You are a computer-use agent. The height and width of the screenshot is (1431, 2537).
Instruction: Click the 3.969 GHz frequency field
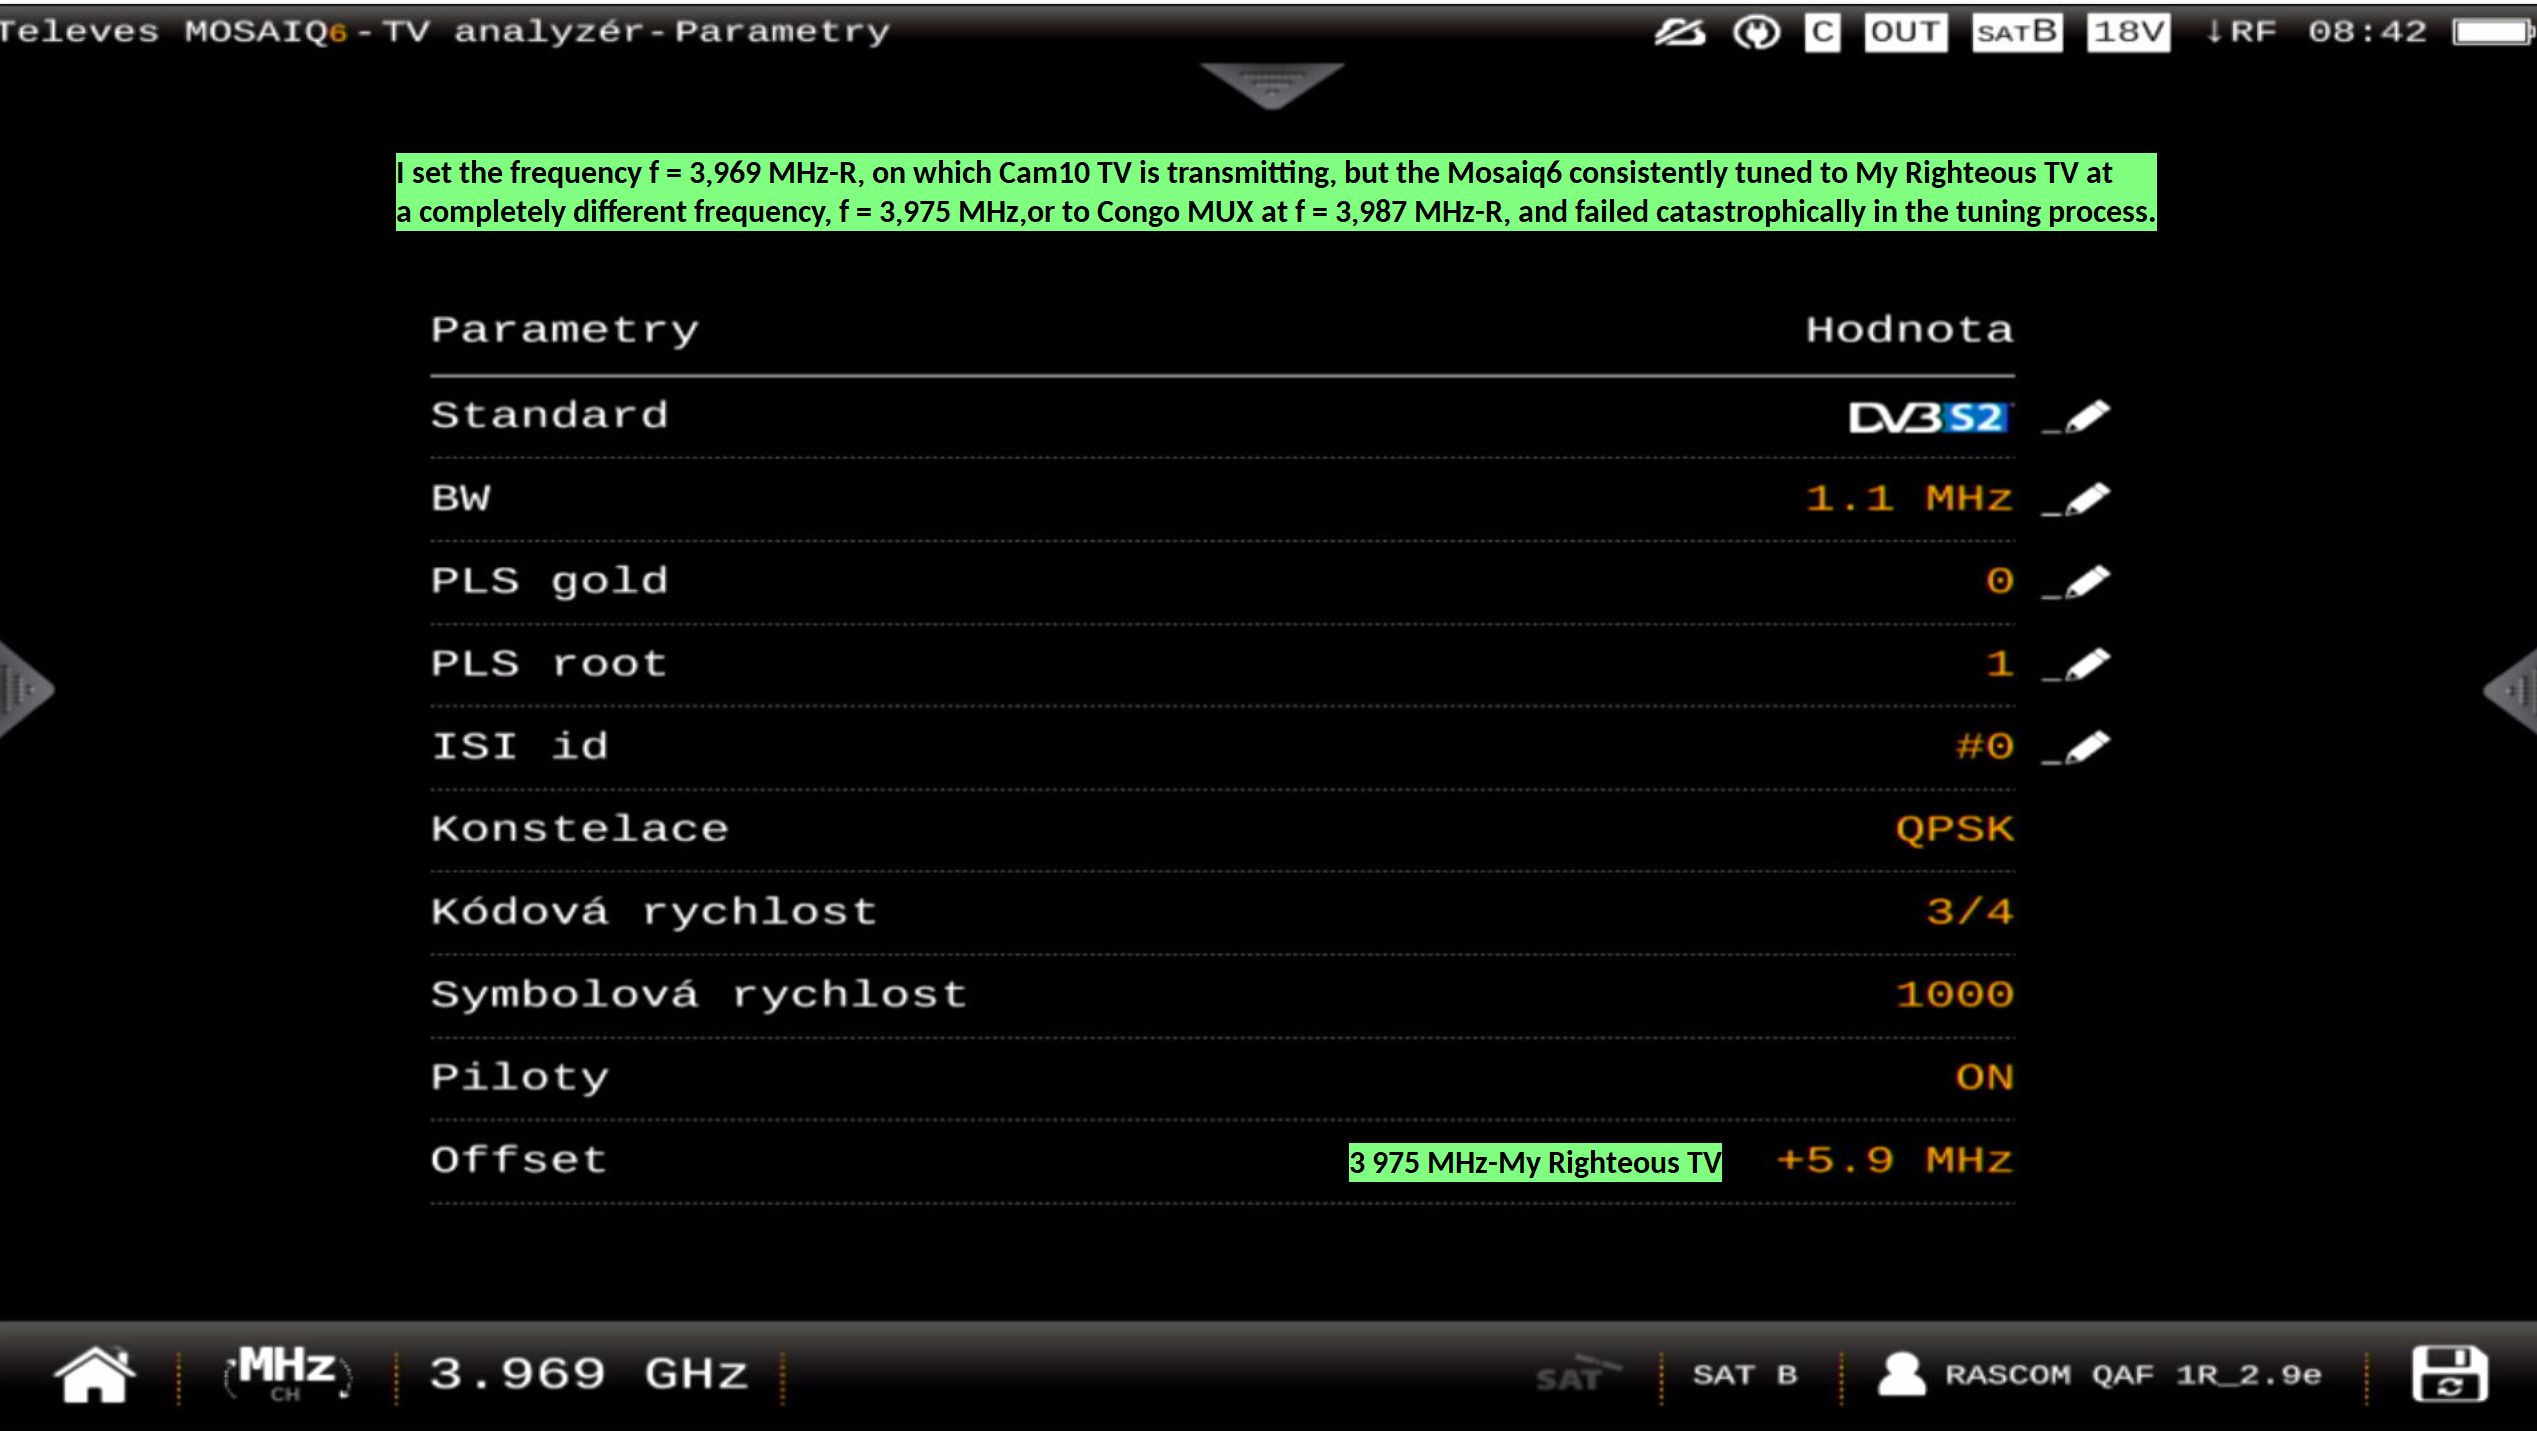[x=588, y=1374]
